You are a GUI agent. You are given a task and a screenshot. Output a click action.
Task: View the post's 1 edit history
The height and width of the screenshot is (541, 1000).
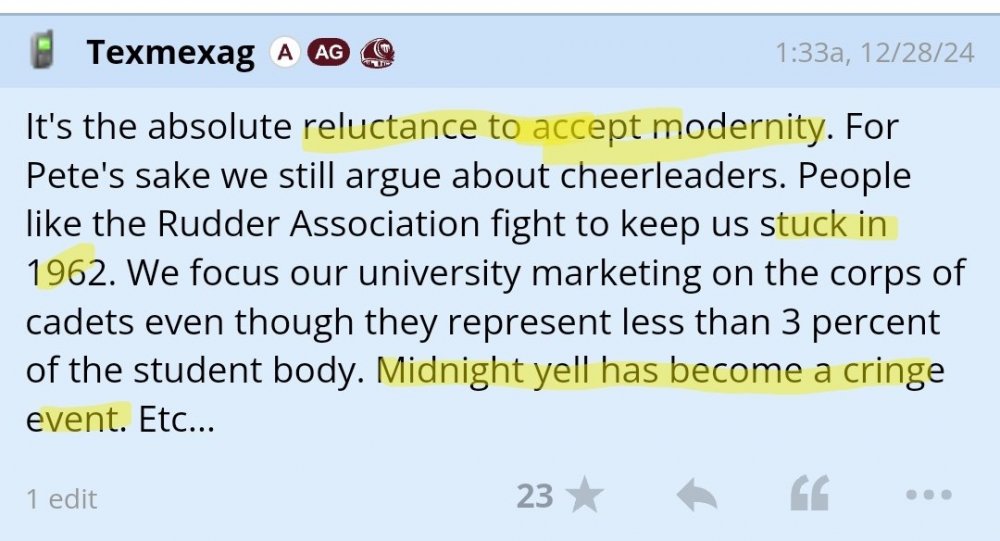coord(62,498)
